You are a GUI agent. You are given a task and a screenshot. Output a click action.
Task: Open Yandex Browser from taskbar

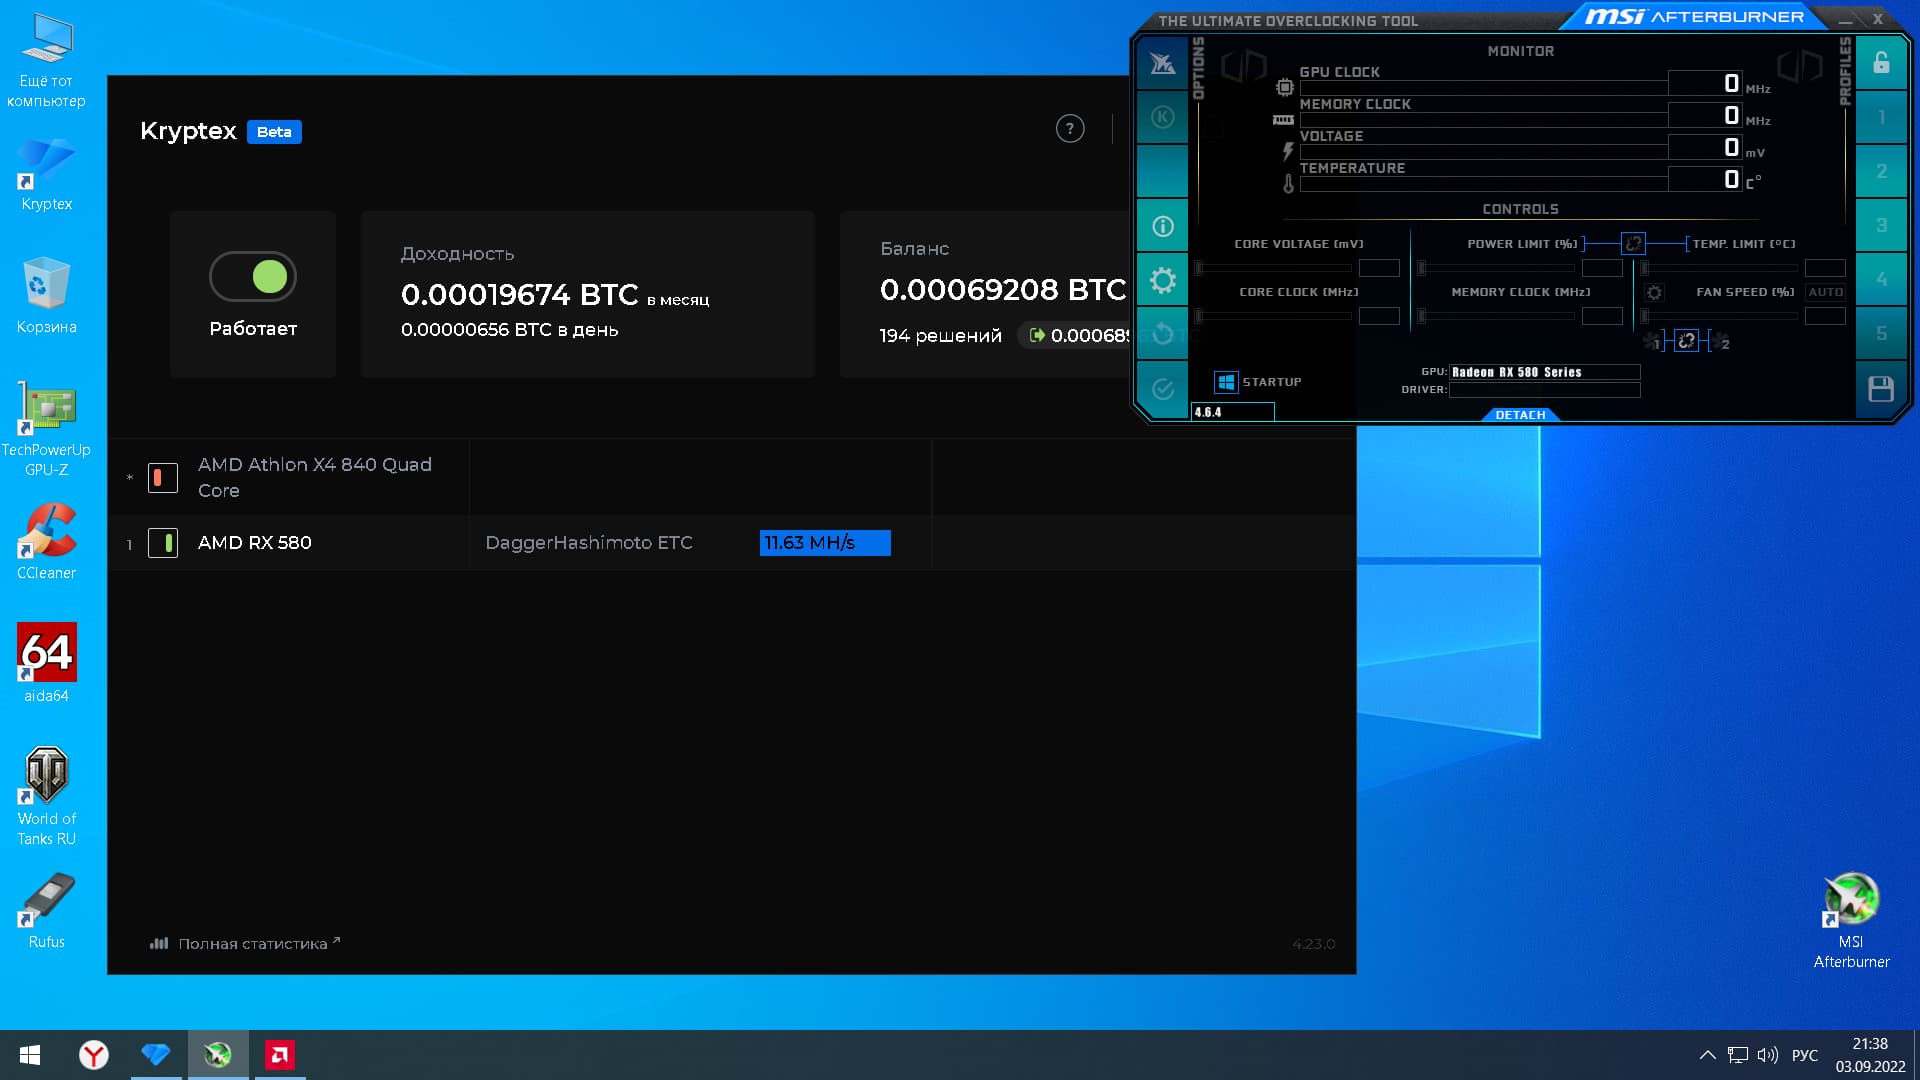[x=94, y=1055]
